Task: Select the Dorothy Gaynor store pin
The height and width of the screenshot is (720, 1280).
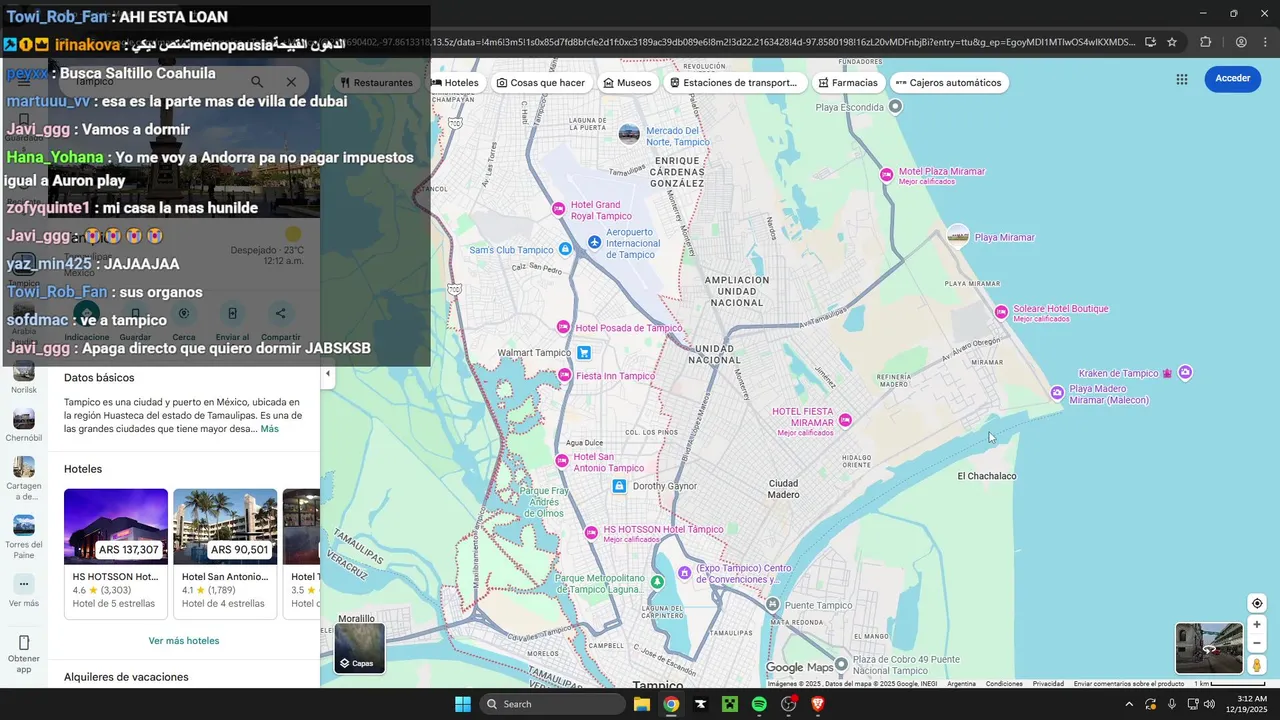Action: point(619,486)
